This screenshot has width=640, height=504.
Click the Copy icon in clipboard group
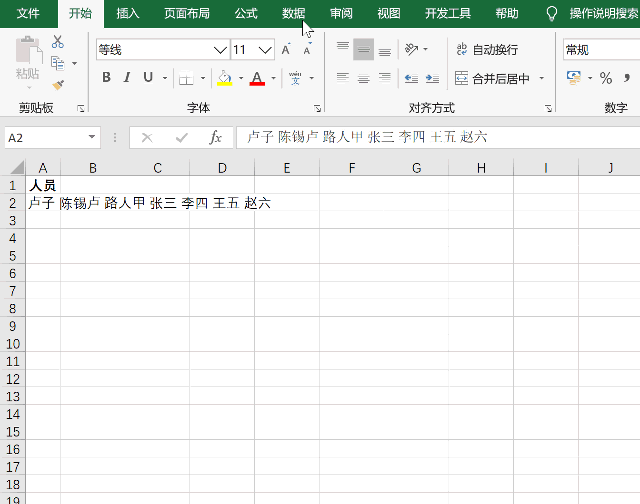(x=58, y=63)
